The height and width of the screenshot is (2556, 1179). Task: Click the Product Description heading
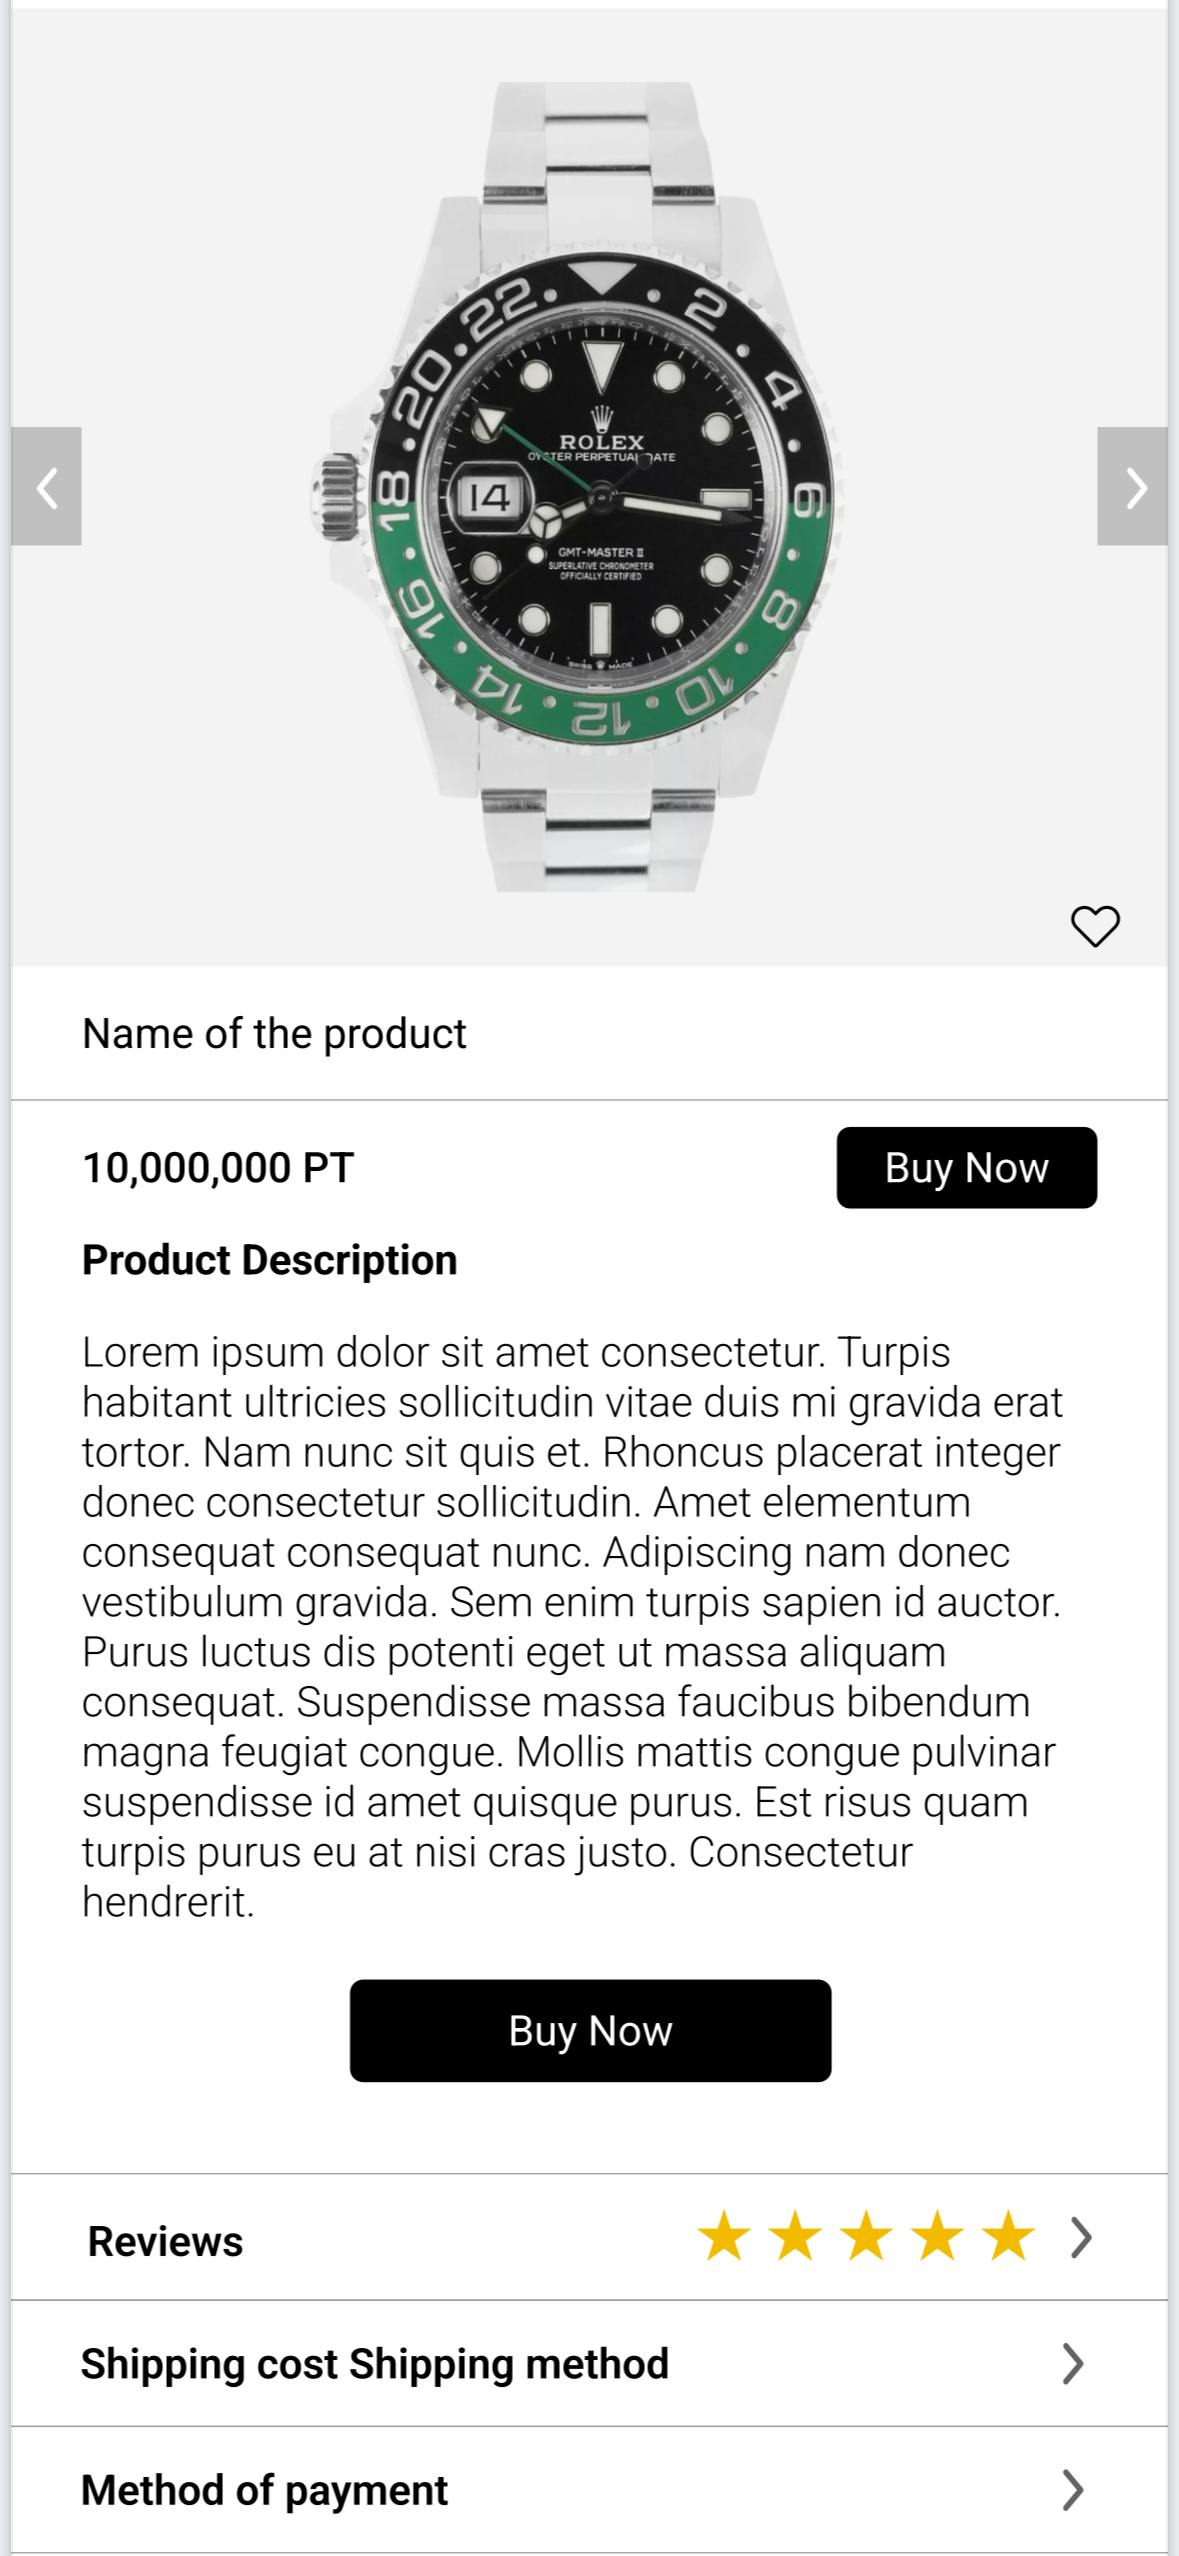pos(270,1260)
